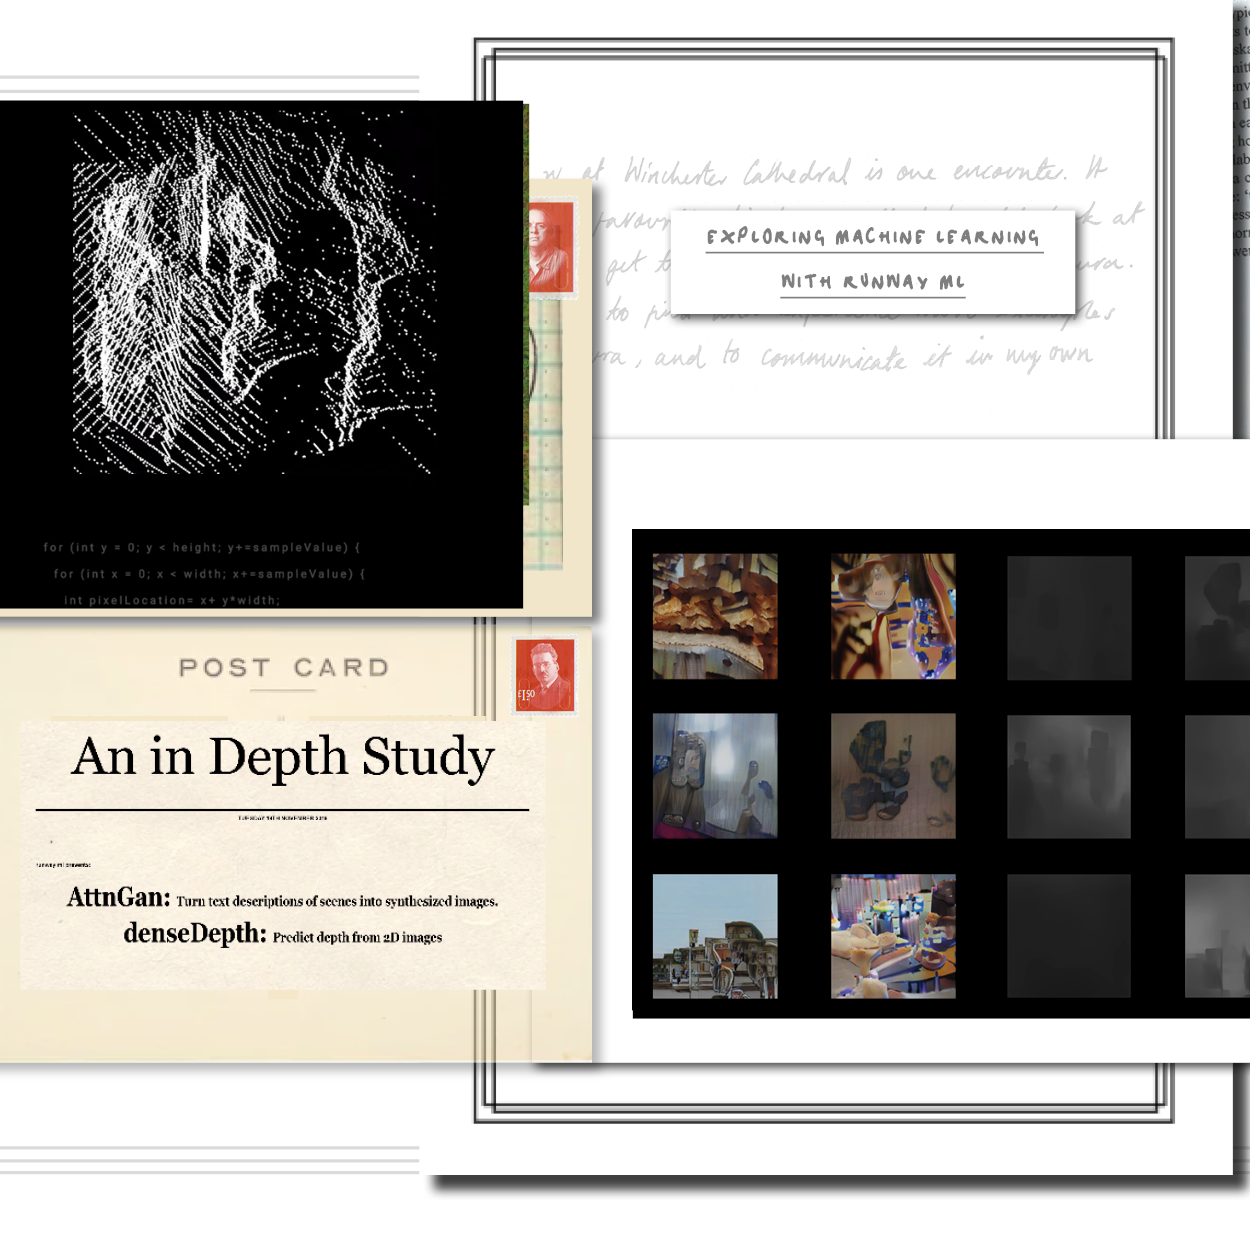Viewport: 1250px width, 1250px height.
Task: Select the glitched blue-and-brown AttnGAN image
Action: pos(893,616)
